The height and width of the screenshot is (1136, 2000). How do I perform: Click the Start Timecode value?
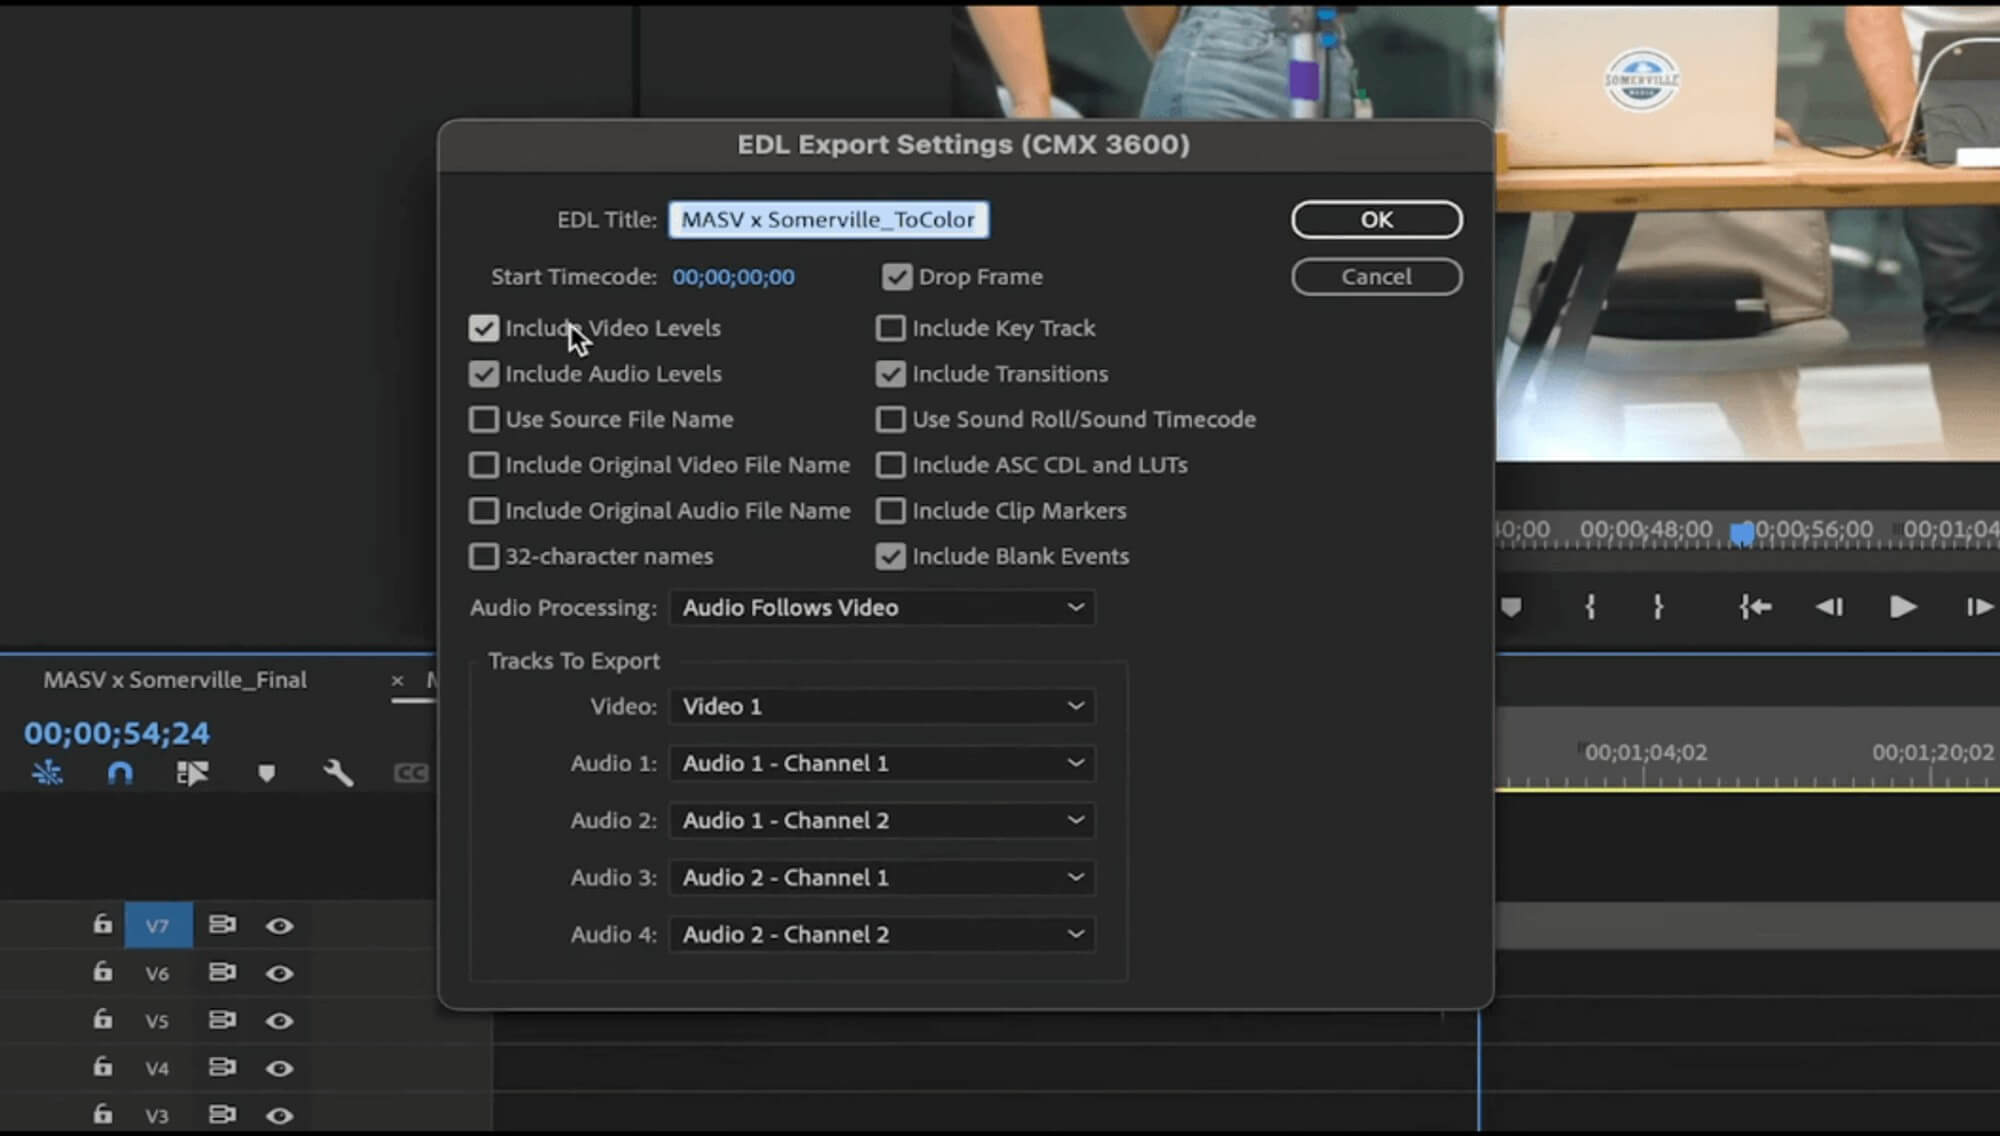(733, 277)
